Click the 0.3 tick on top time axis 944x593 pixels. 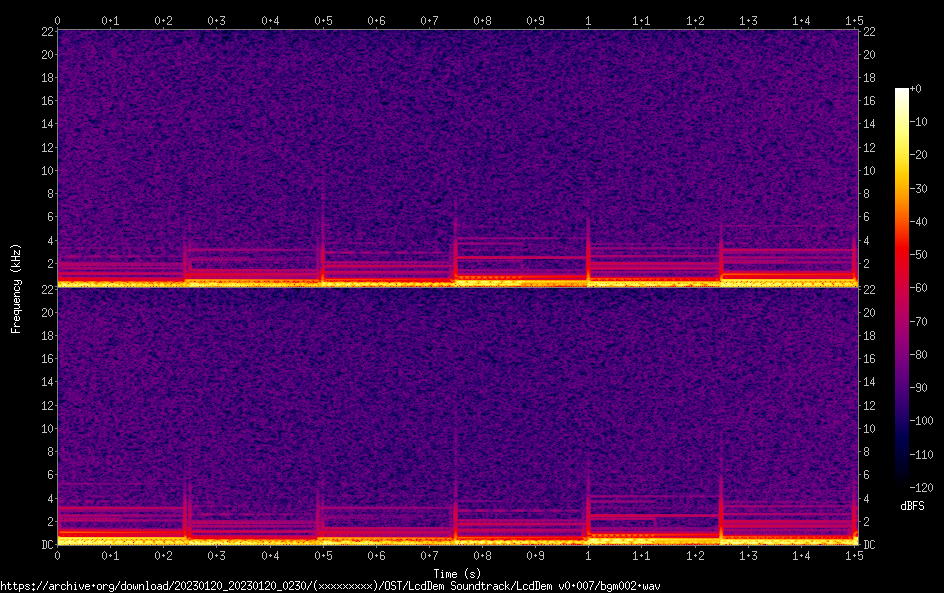point(216,20)
